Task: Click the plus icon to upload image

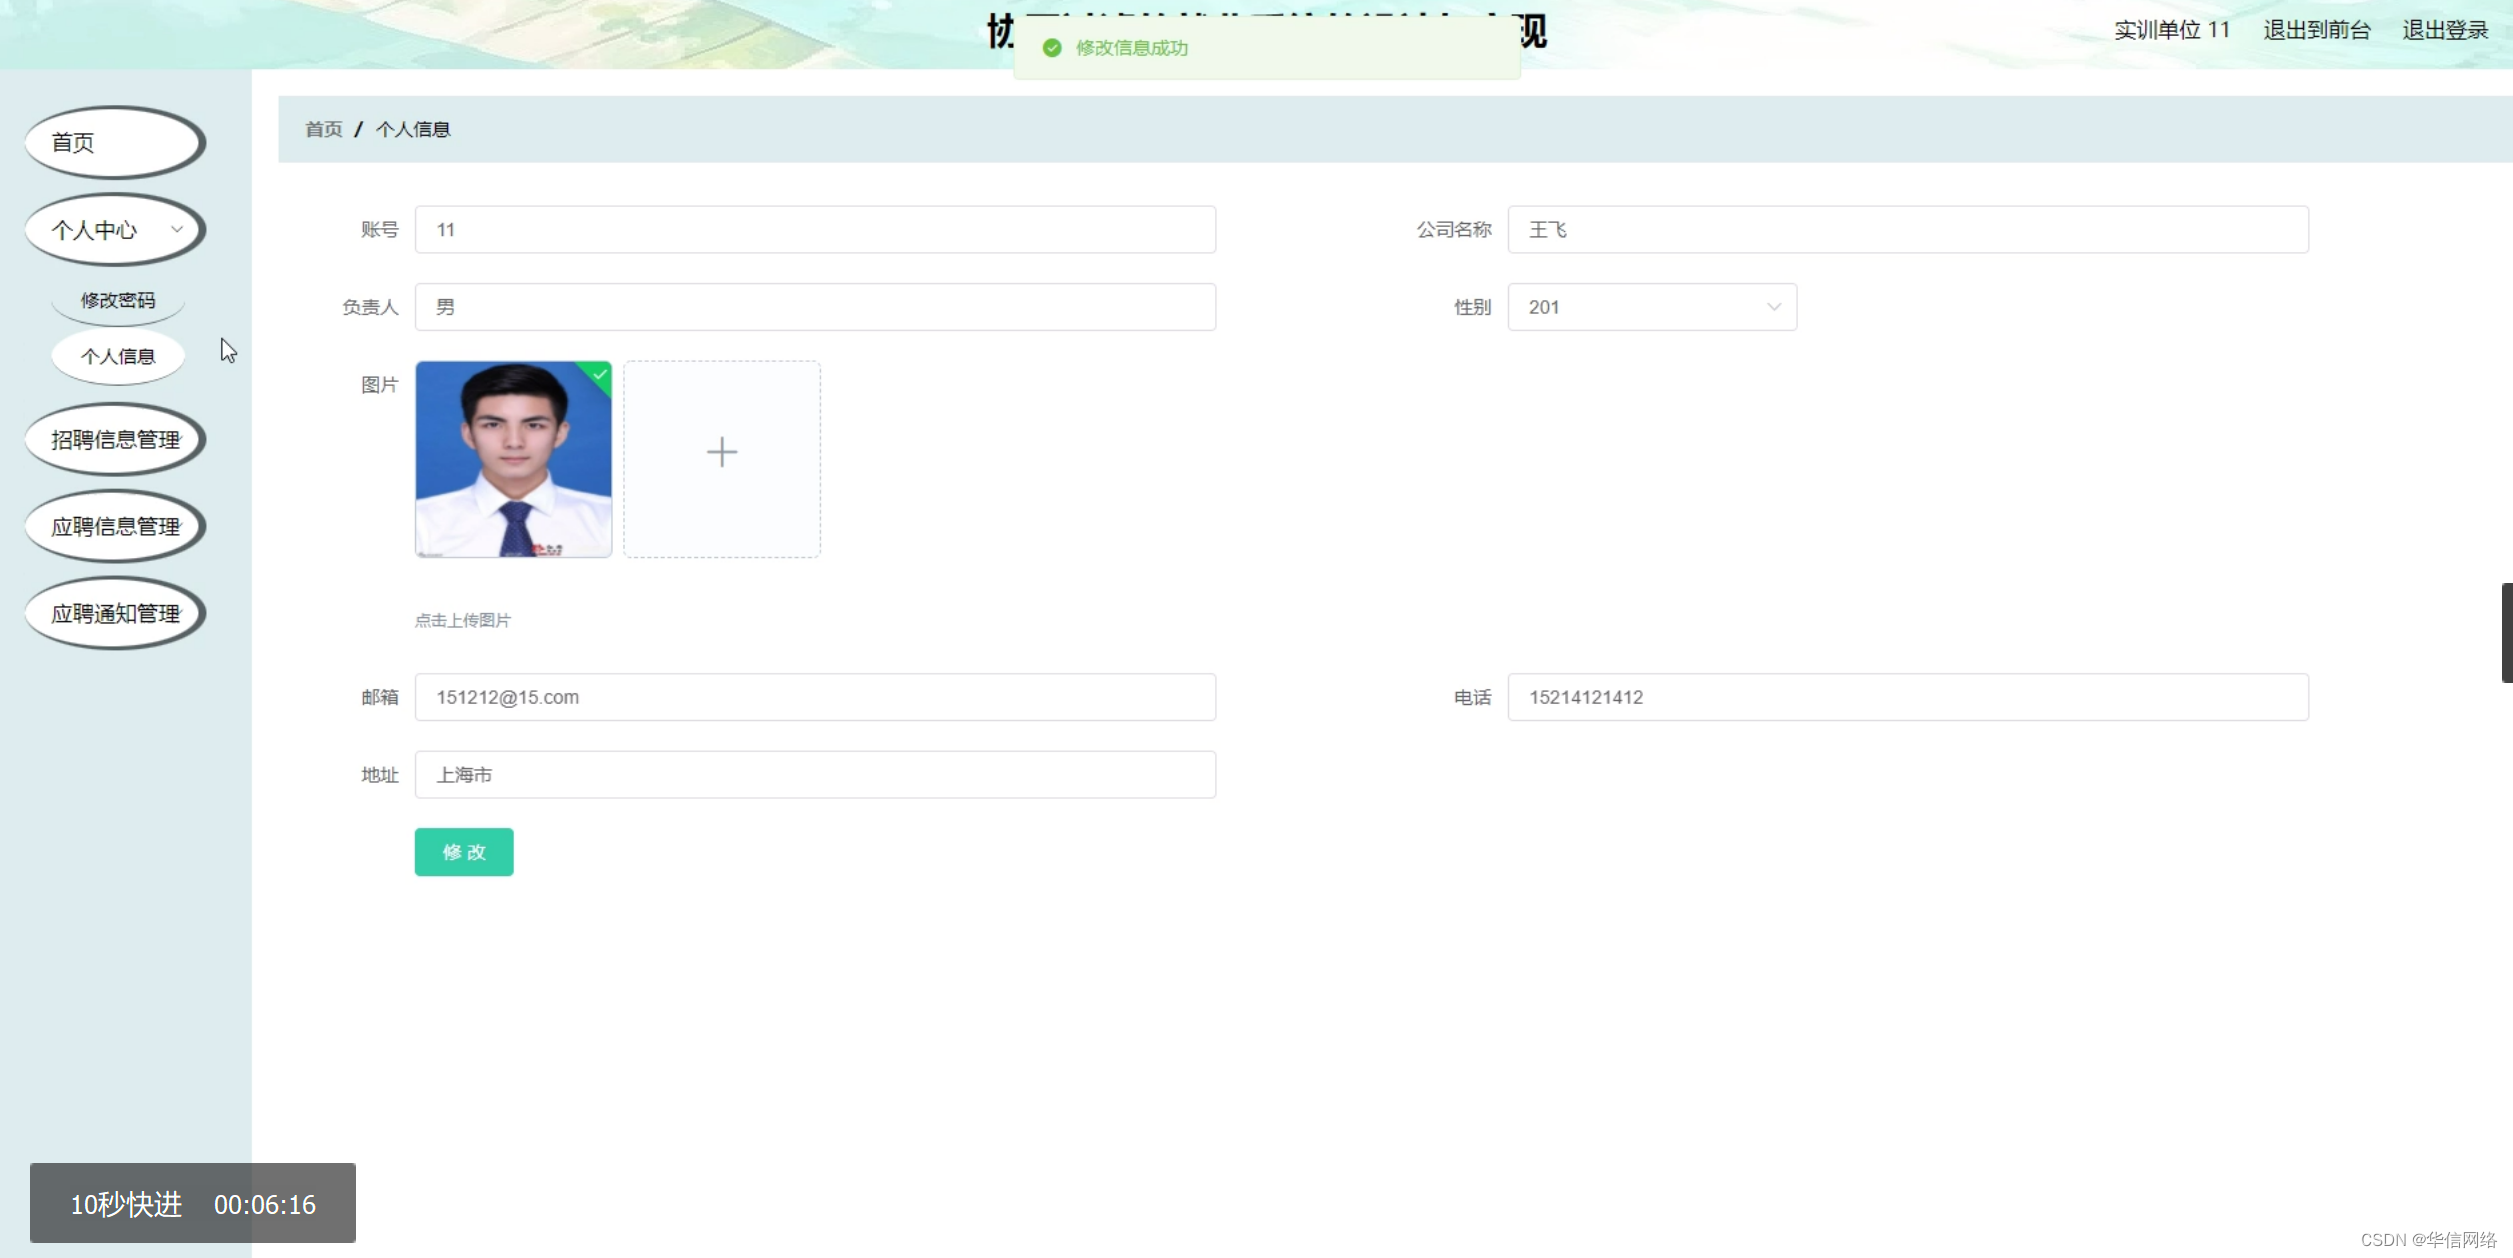Action: [721, 453]
